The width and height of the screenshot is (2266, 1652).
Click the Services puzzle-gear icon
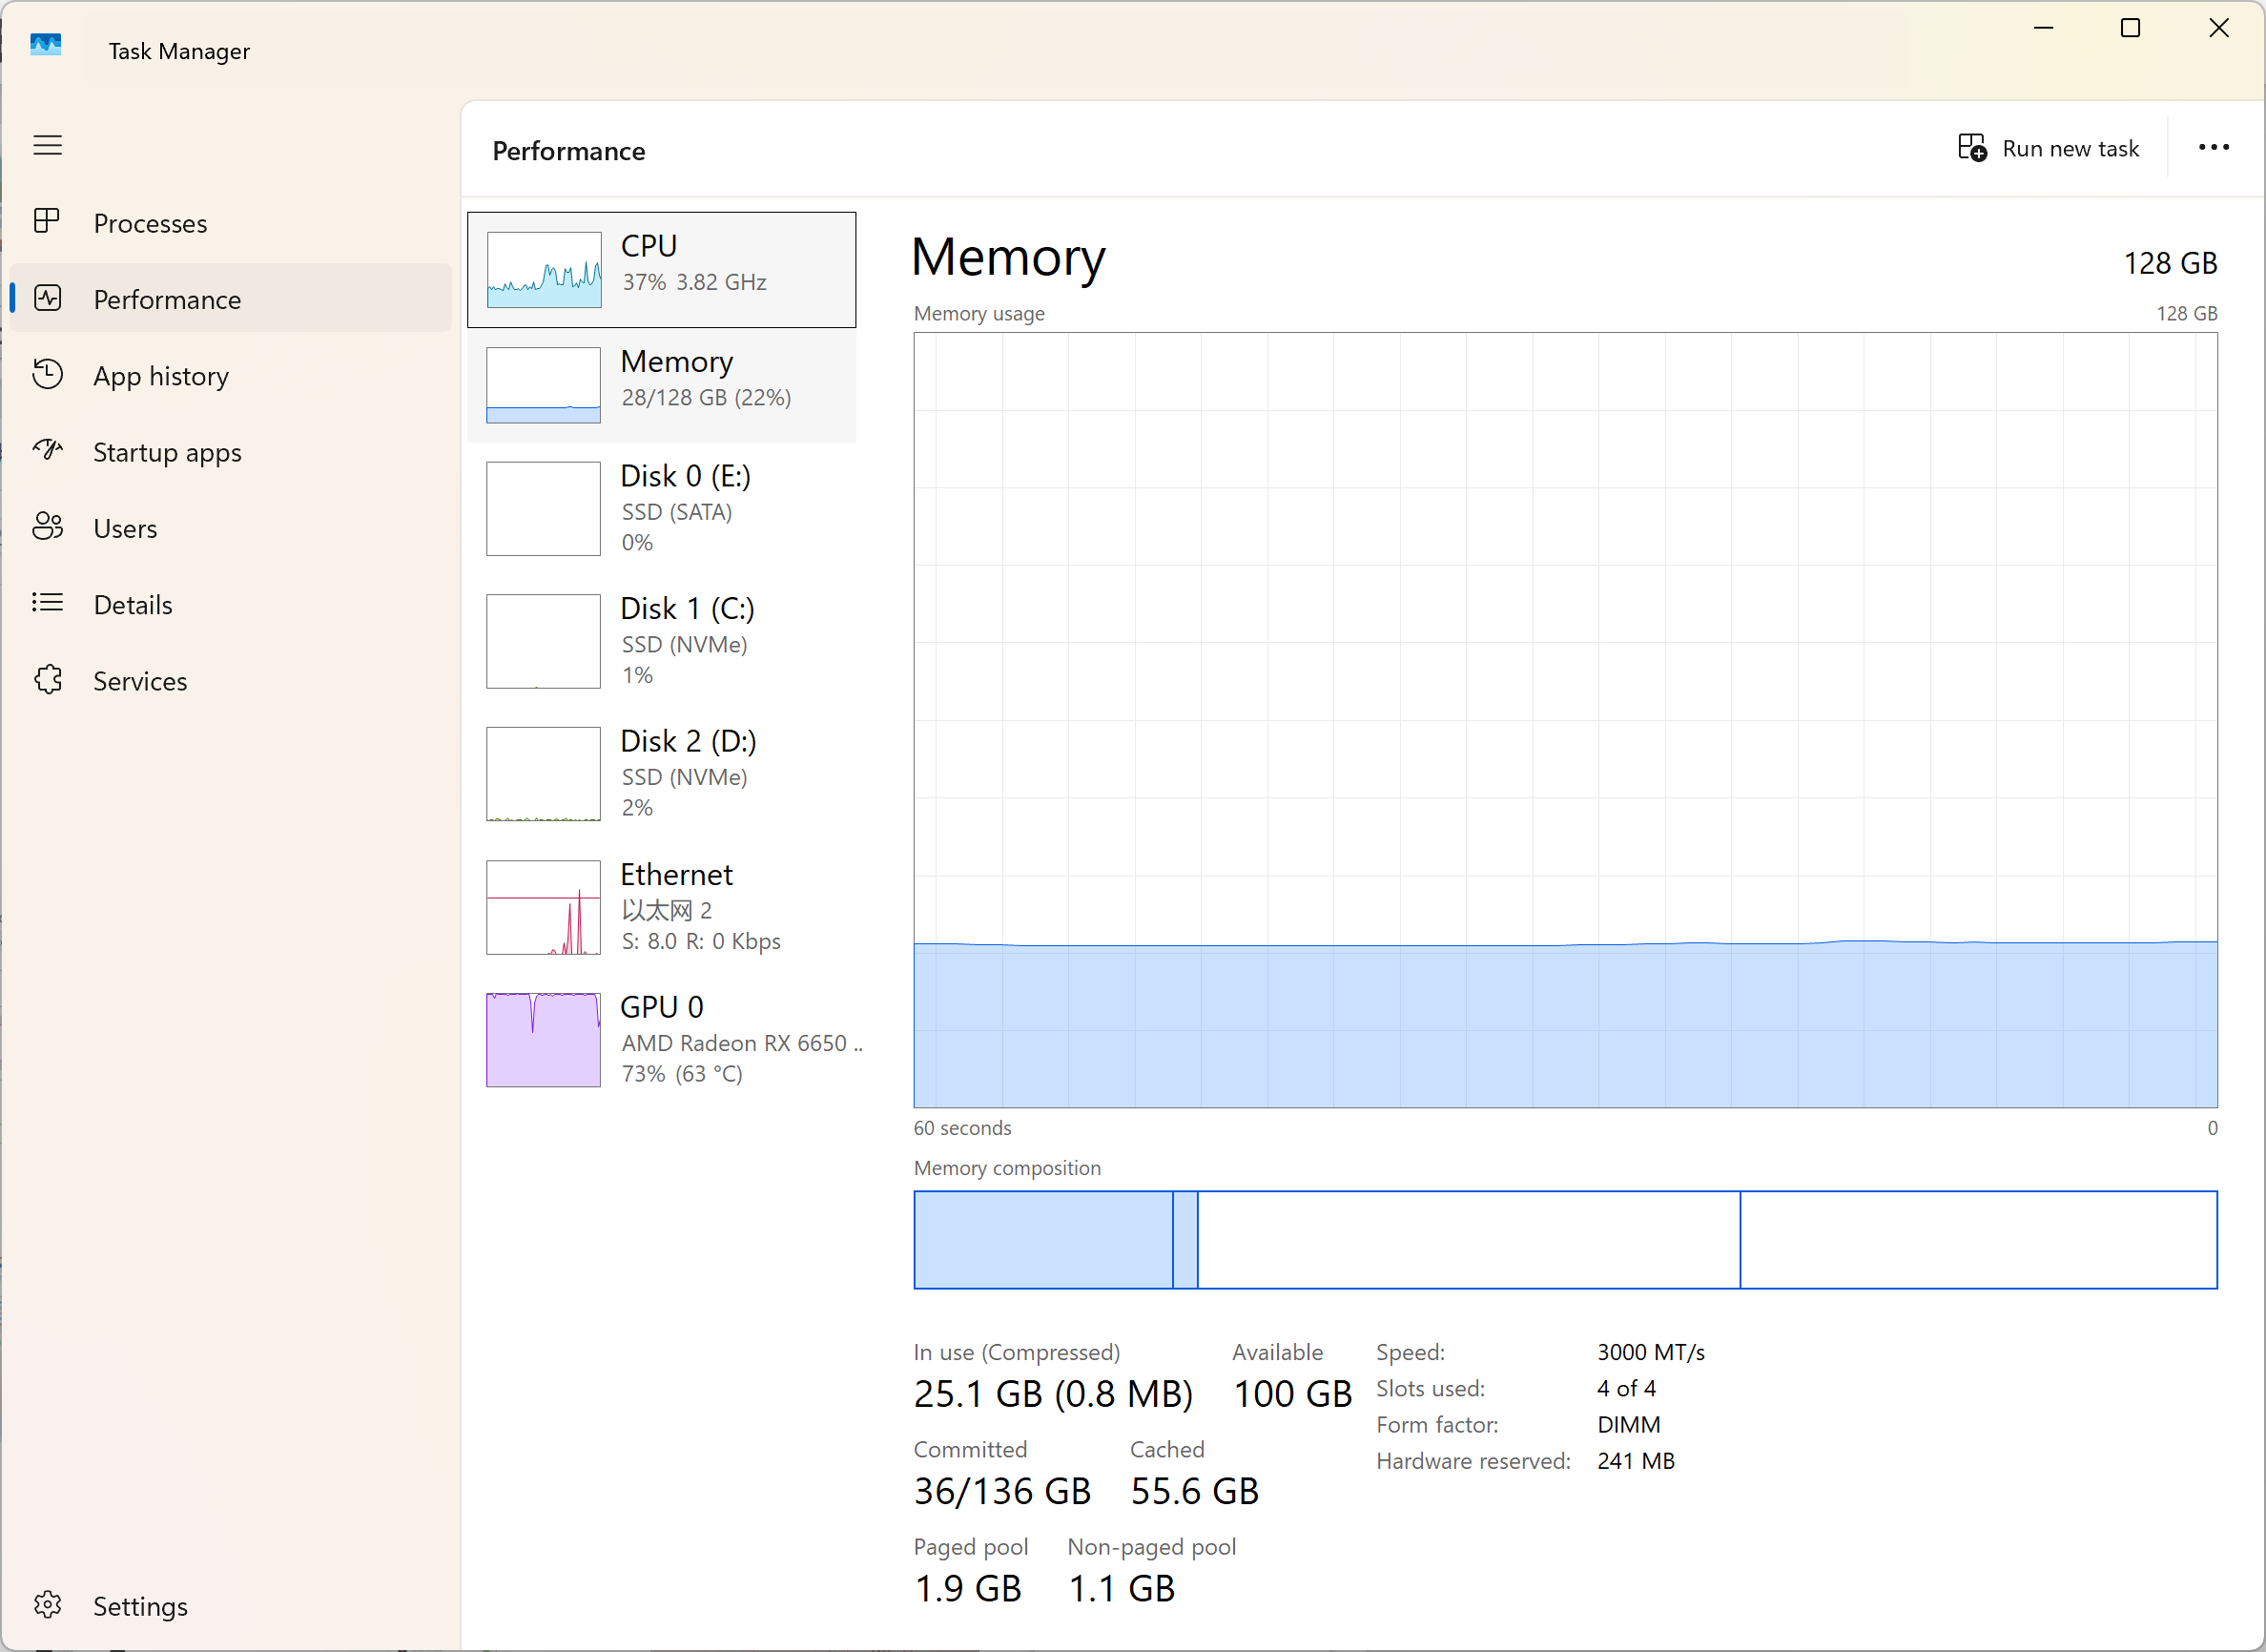pos(47,680)
